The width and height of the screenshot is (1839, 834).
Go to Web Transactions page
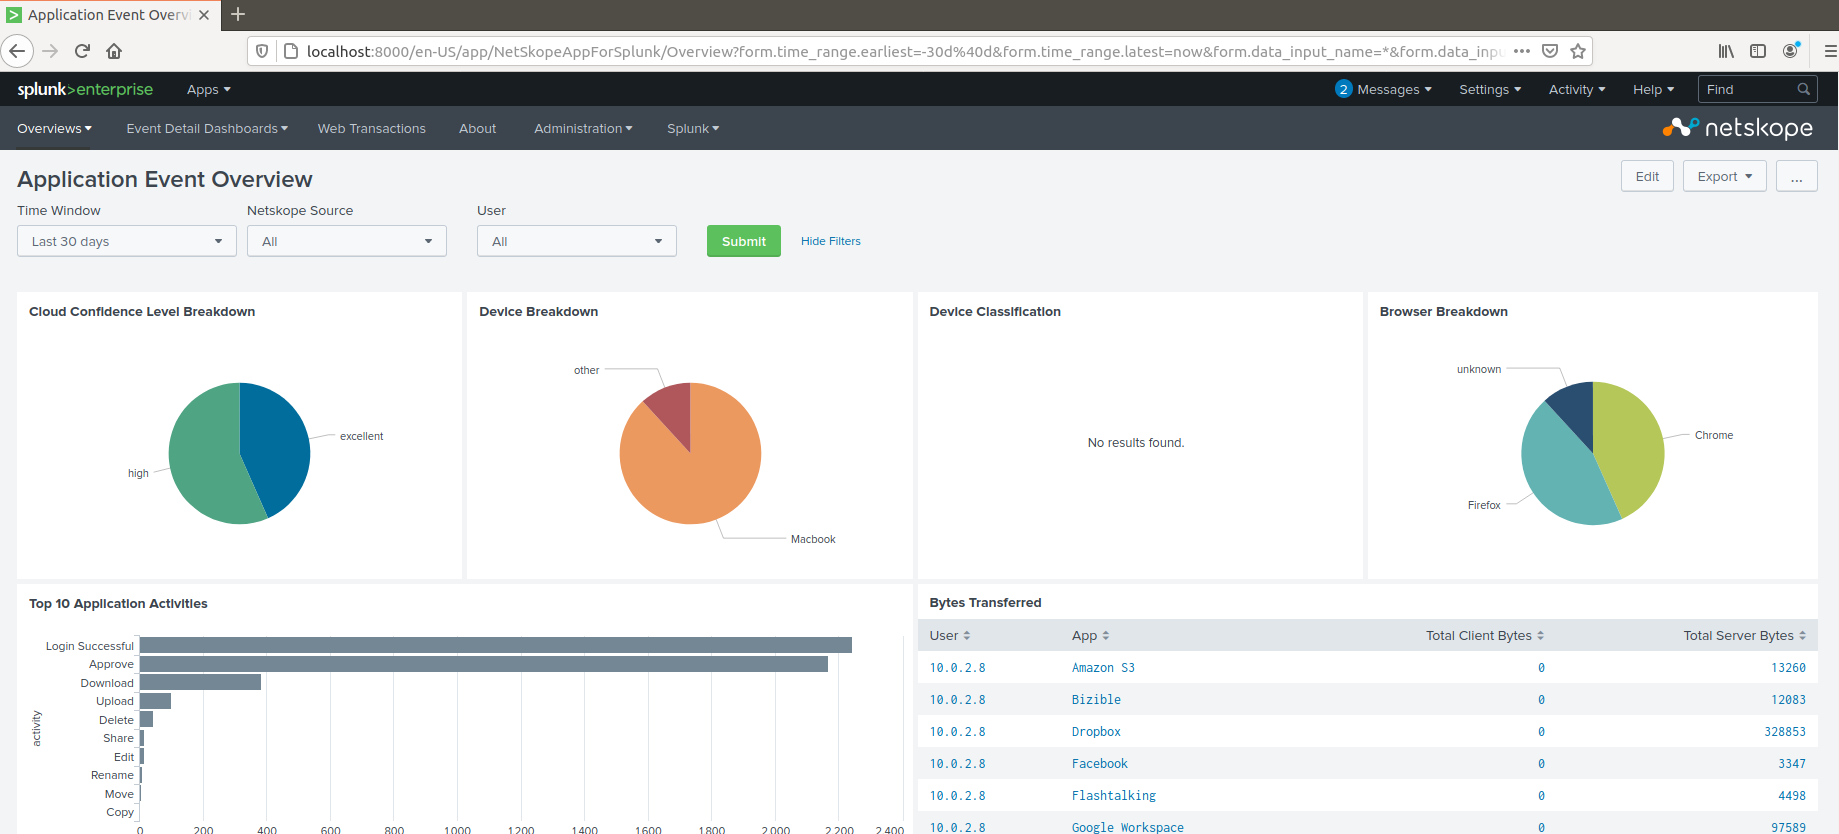pos(372,128)
